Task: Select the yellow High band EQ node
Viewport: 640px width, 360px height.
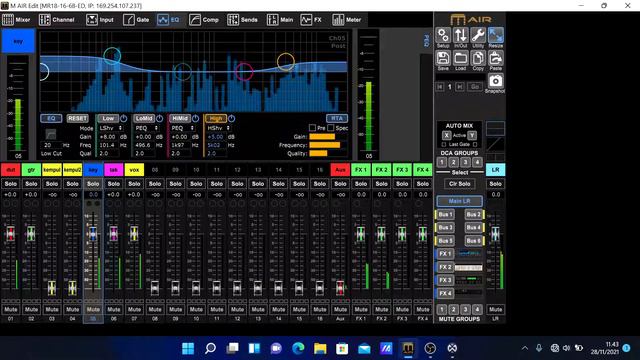Action: pos(286,62)
